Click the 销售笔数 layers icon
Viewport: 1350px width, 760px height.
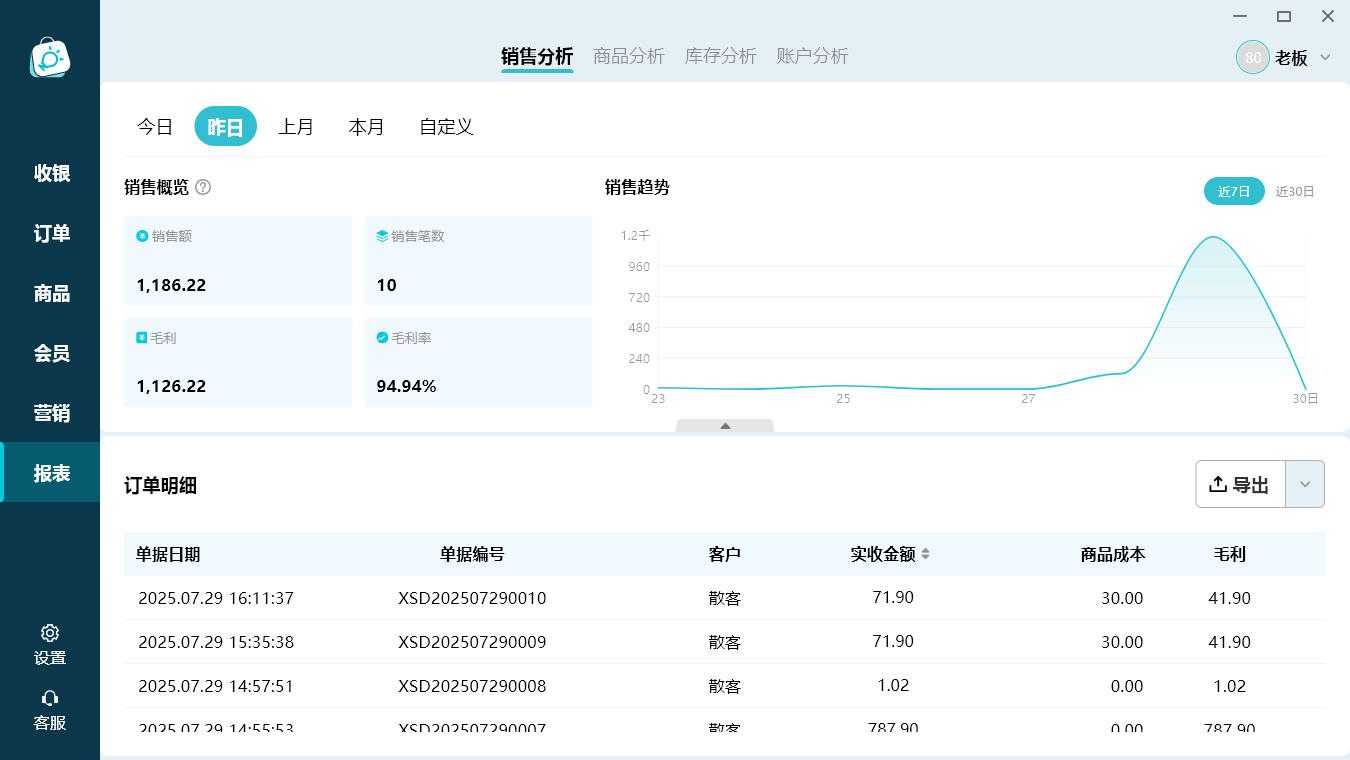click(382, 236)
